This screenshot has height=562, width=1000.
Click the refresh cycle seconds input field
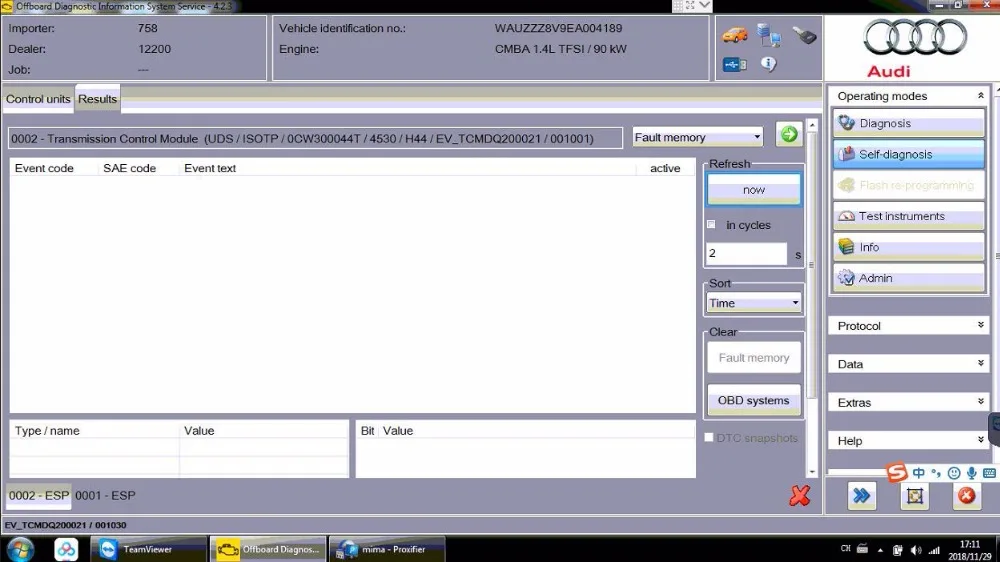pos(746,253)
